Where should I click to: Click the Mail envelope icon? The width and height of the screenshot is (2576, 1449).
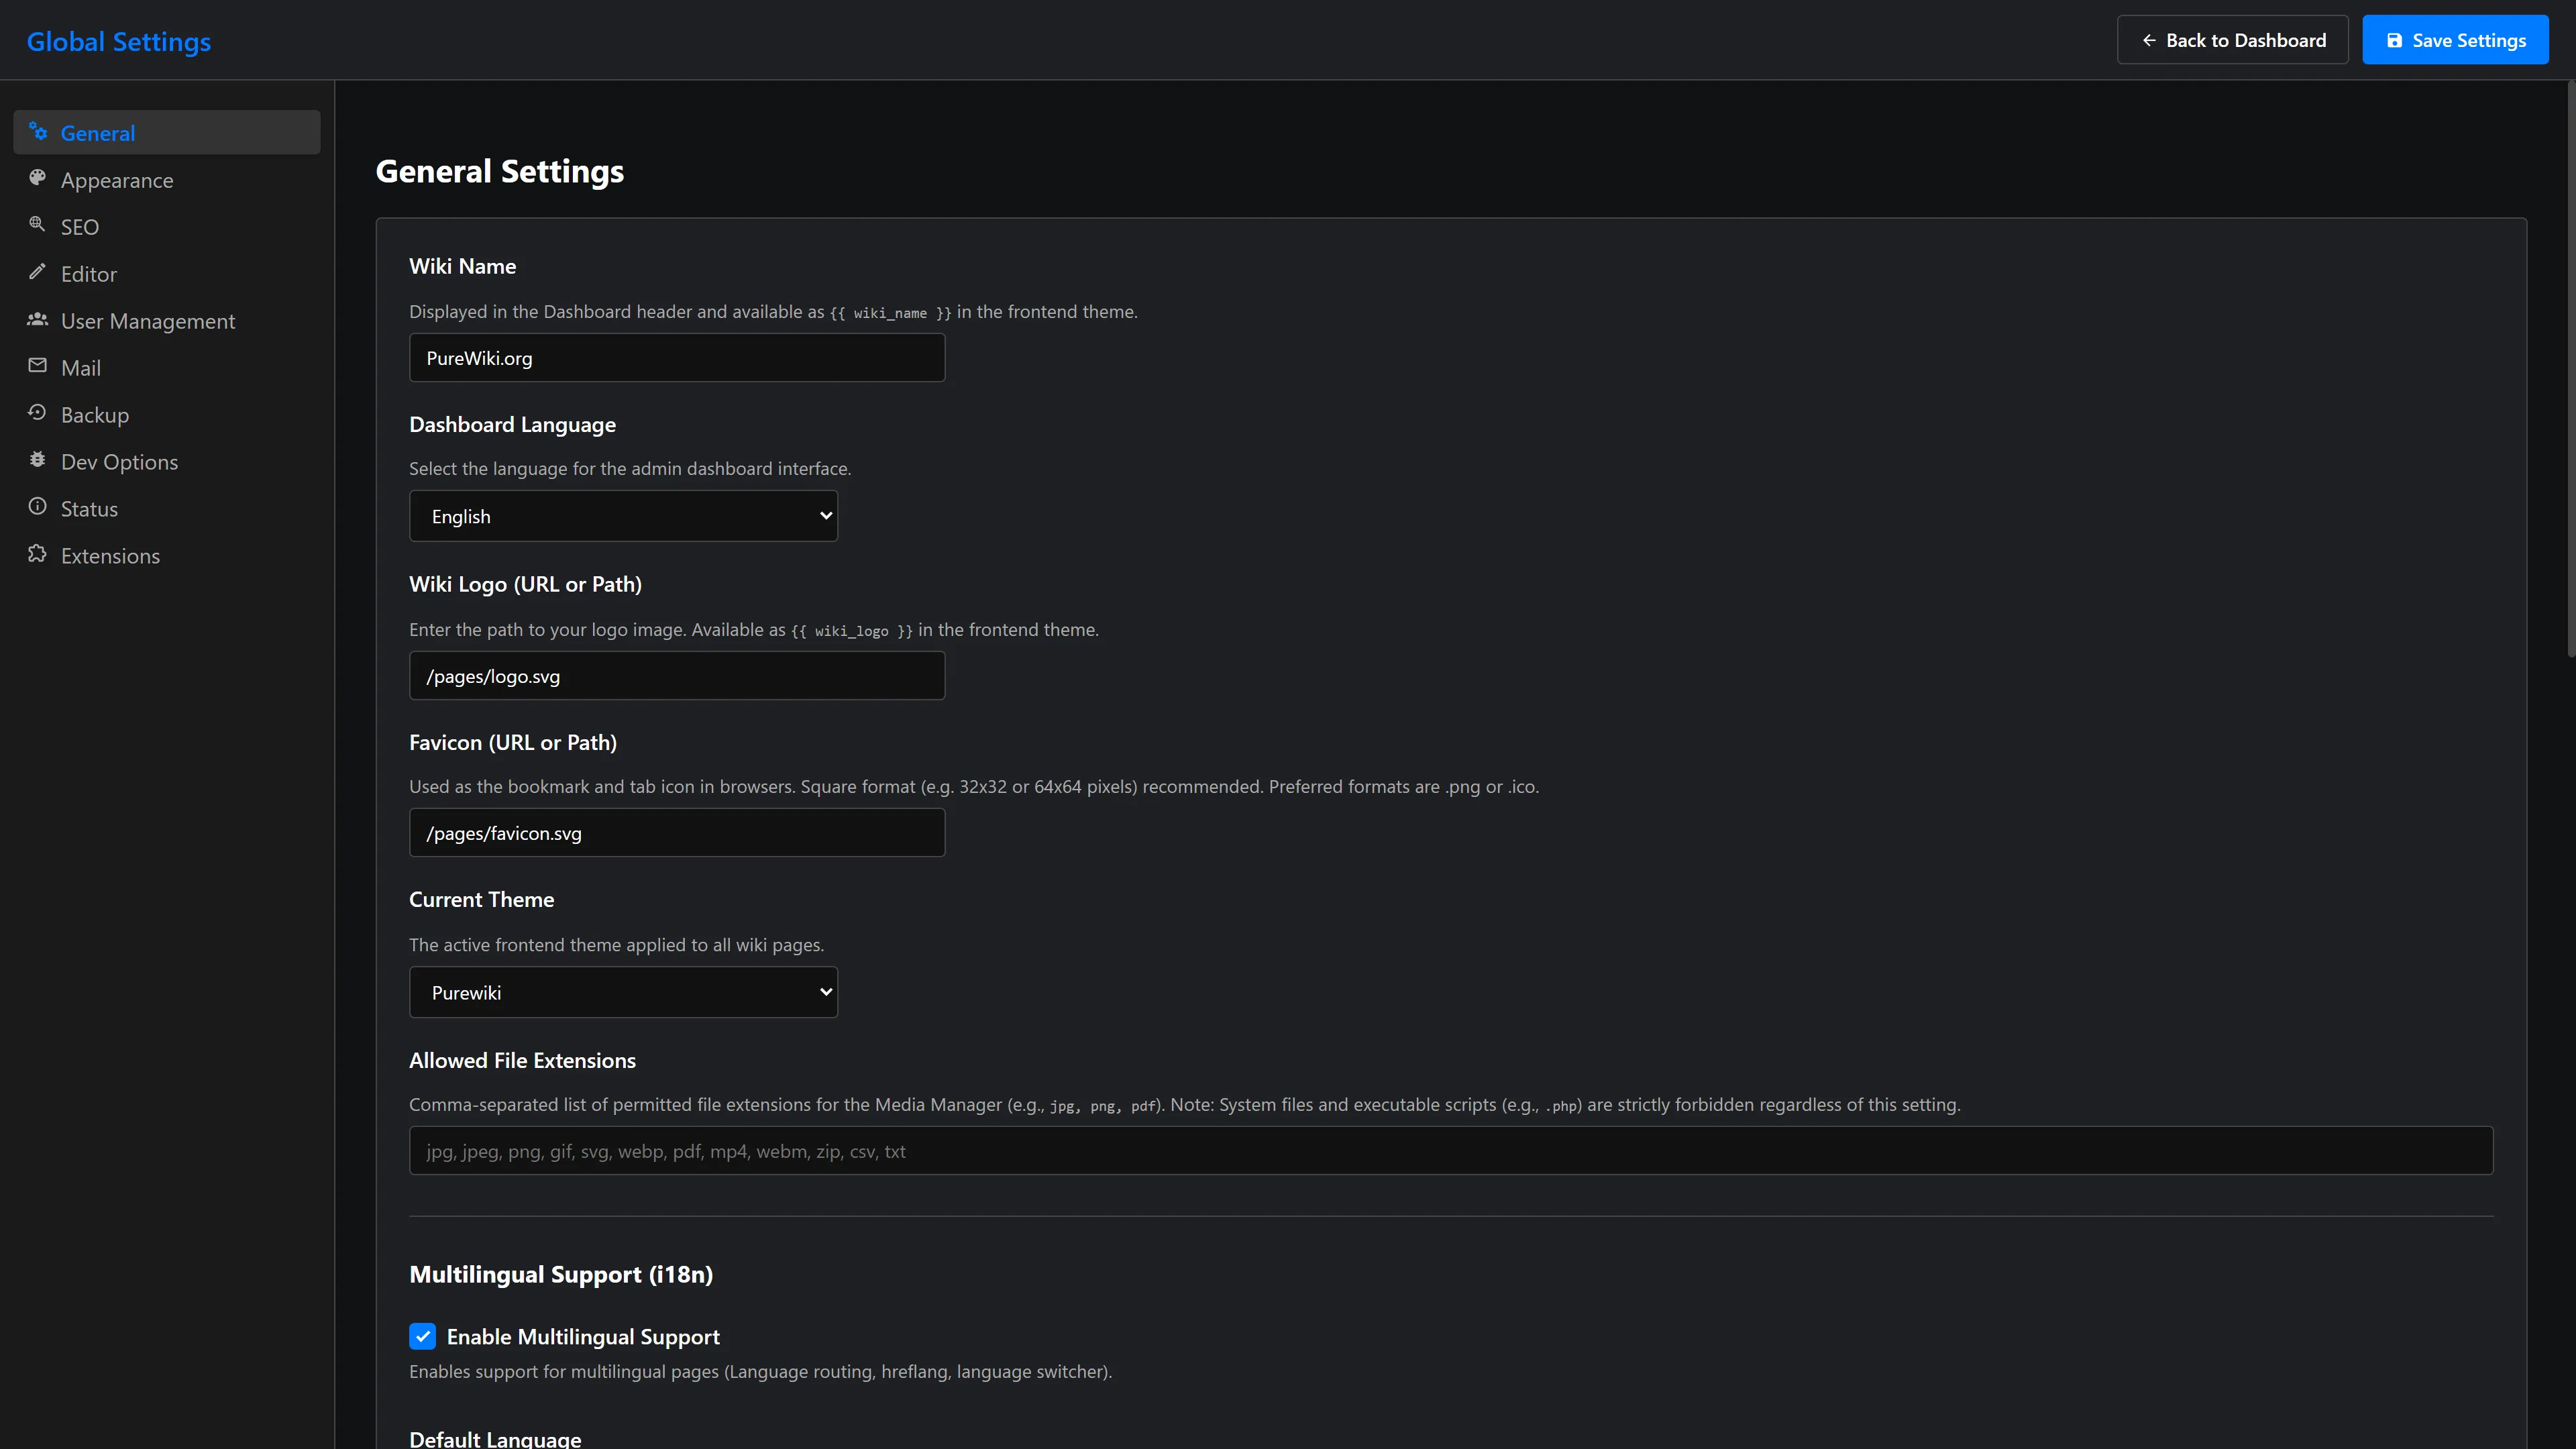pyautogui.click(x=37, y=366)
